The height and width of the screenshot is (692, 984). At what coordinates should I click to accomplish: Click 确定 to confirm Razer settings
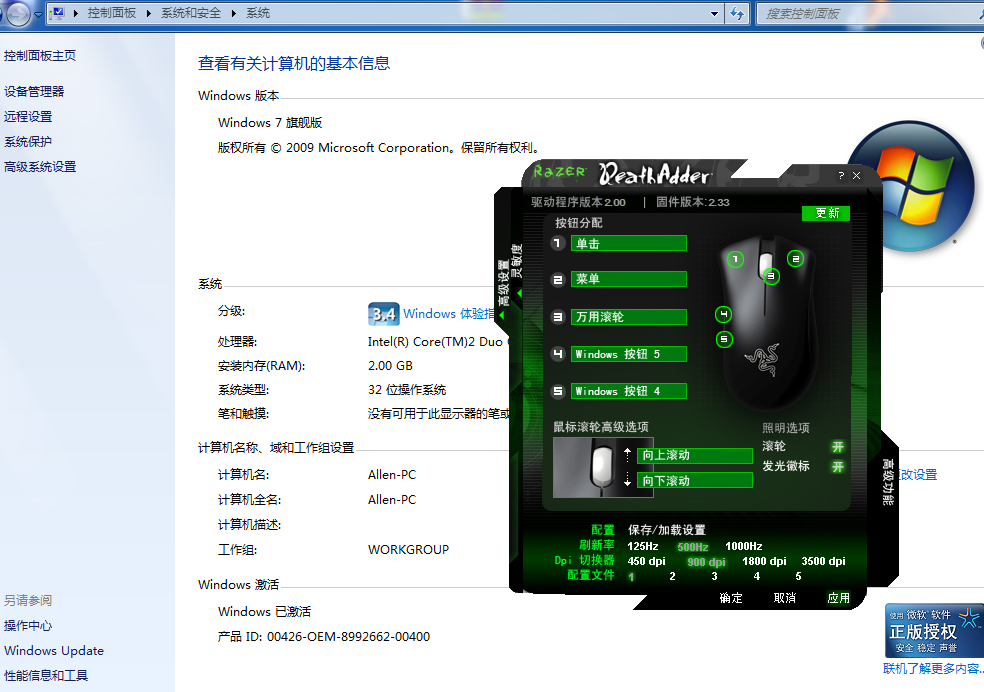coord(731,598)
